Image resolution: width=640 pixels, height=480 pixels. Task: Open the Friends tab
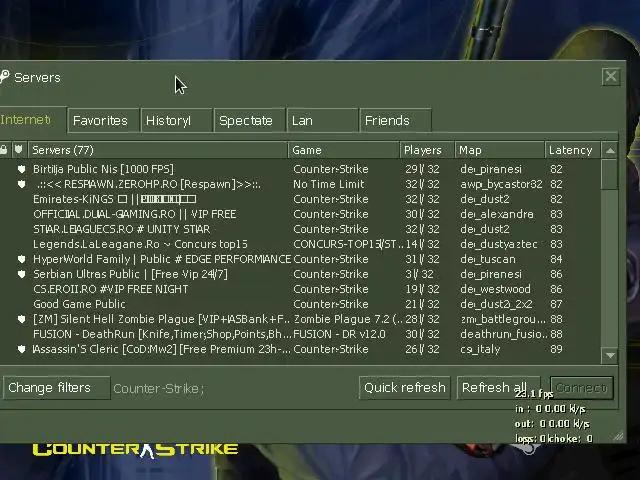(395, 120)
